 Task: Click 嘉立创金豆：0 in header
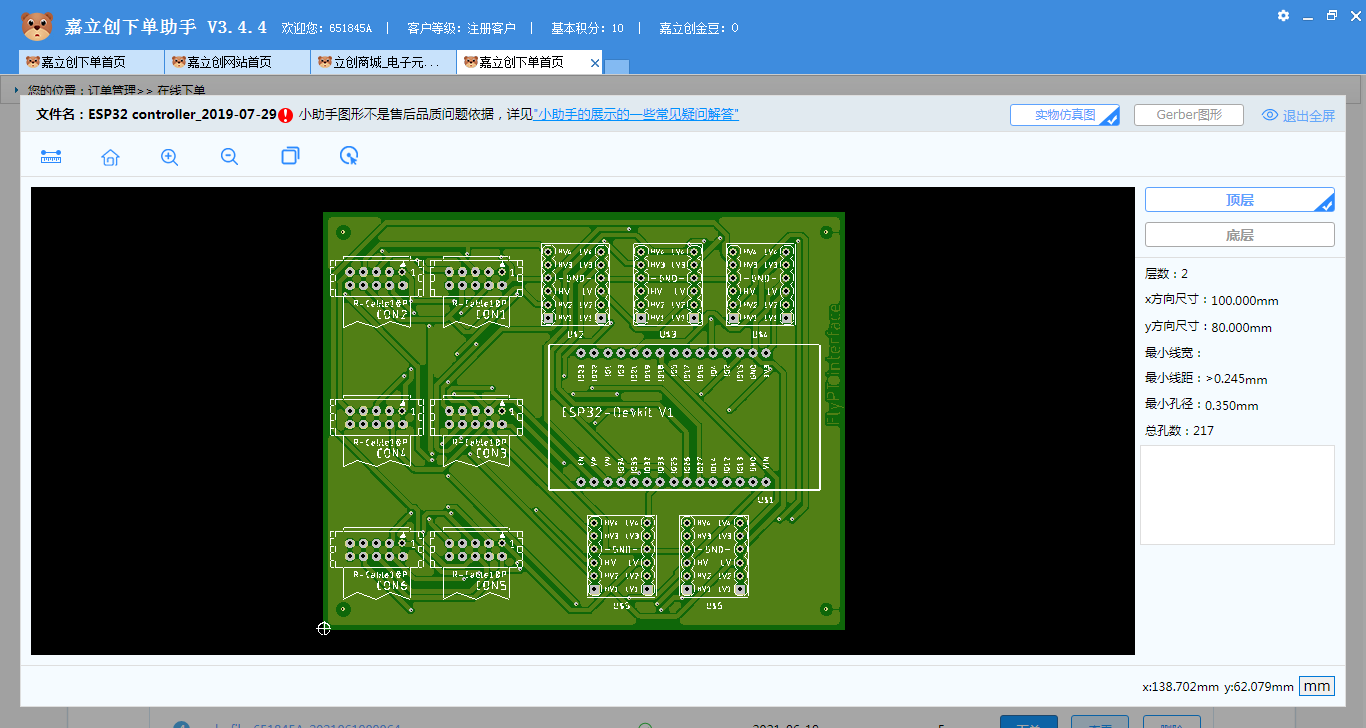699,28
